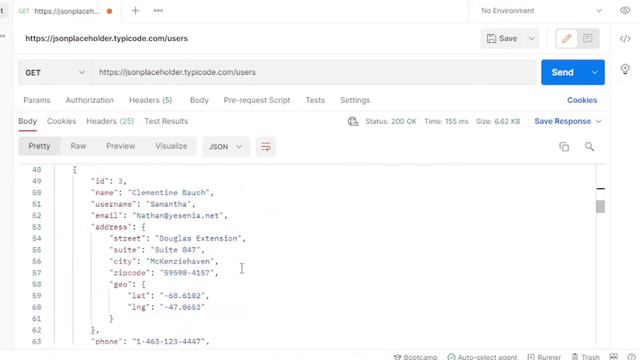Click the response vertical scrollbar thumb
Image resolution: width=640 pixels, height=360 pixels.
point(600,207)
